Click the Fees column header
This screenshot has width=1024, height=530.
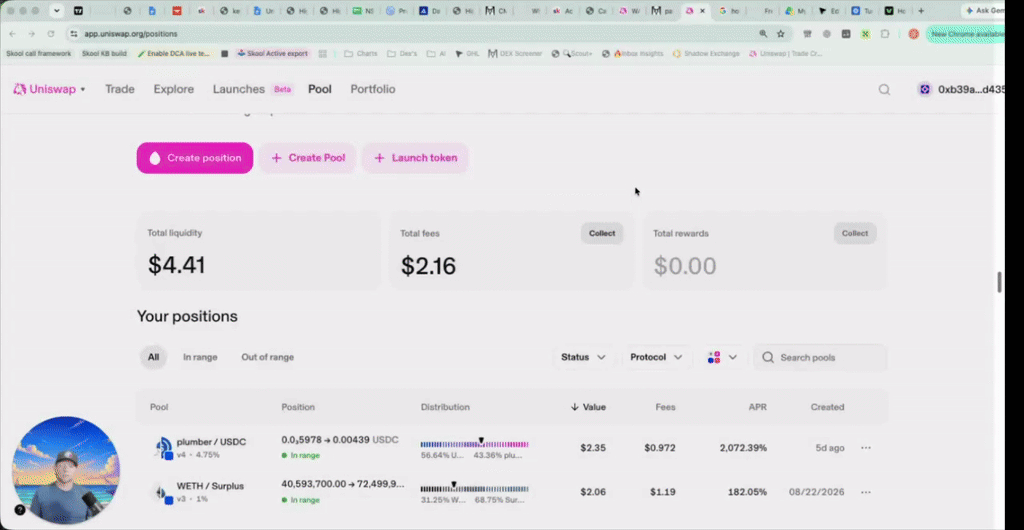point(665,407)
